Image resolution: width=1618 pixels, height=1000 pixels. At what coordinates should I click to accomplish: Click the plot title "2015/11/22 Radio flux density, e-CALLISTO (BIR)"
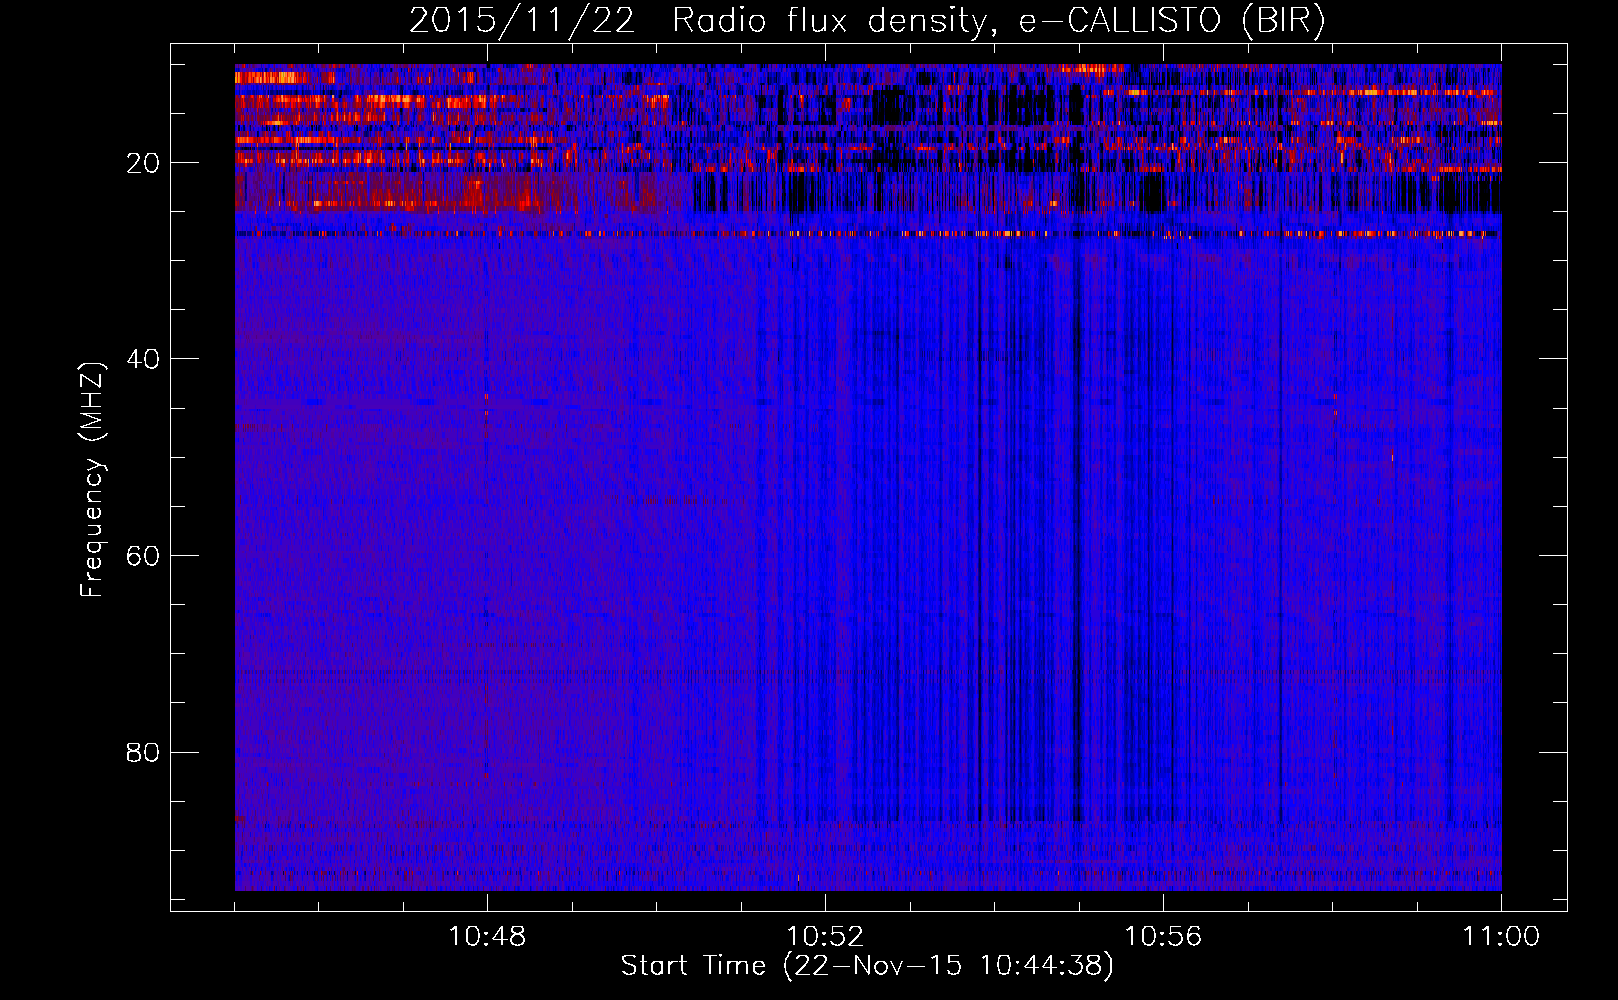pos(867,21)
